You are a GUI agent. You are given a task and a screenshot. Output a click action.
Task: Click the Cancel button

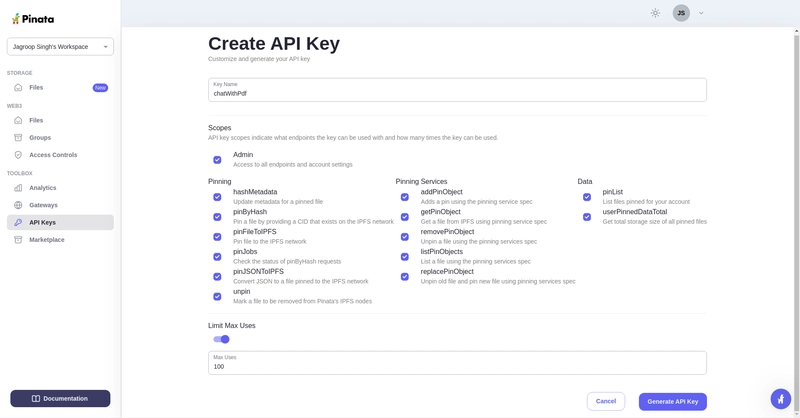[x=606, y=401]
